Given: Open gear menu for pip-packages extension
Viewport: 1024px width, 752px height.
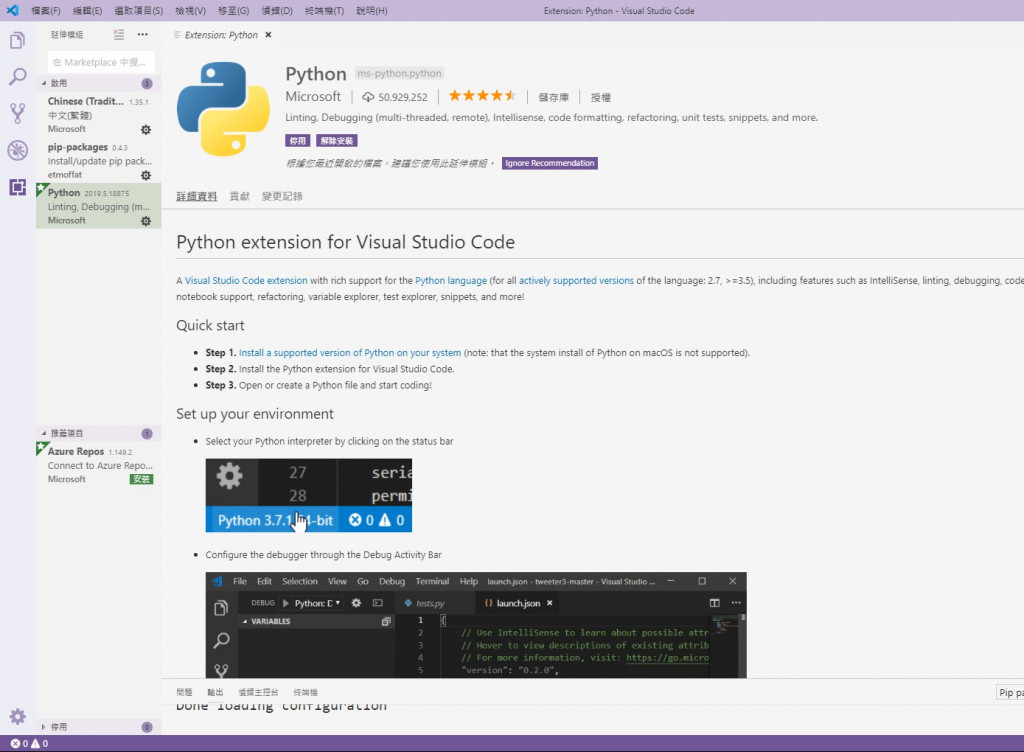Looking at the screenshot, I should click(x=146, y=175).
